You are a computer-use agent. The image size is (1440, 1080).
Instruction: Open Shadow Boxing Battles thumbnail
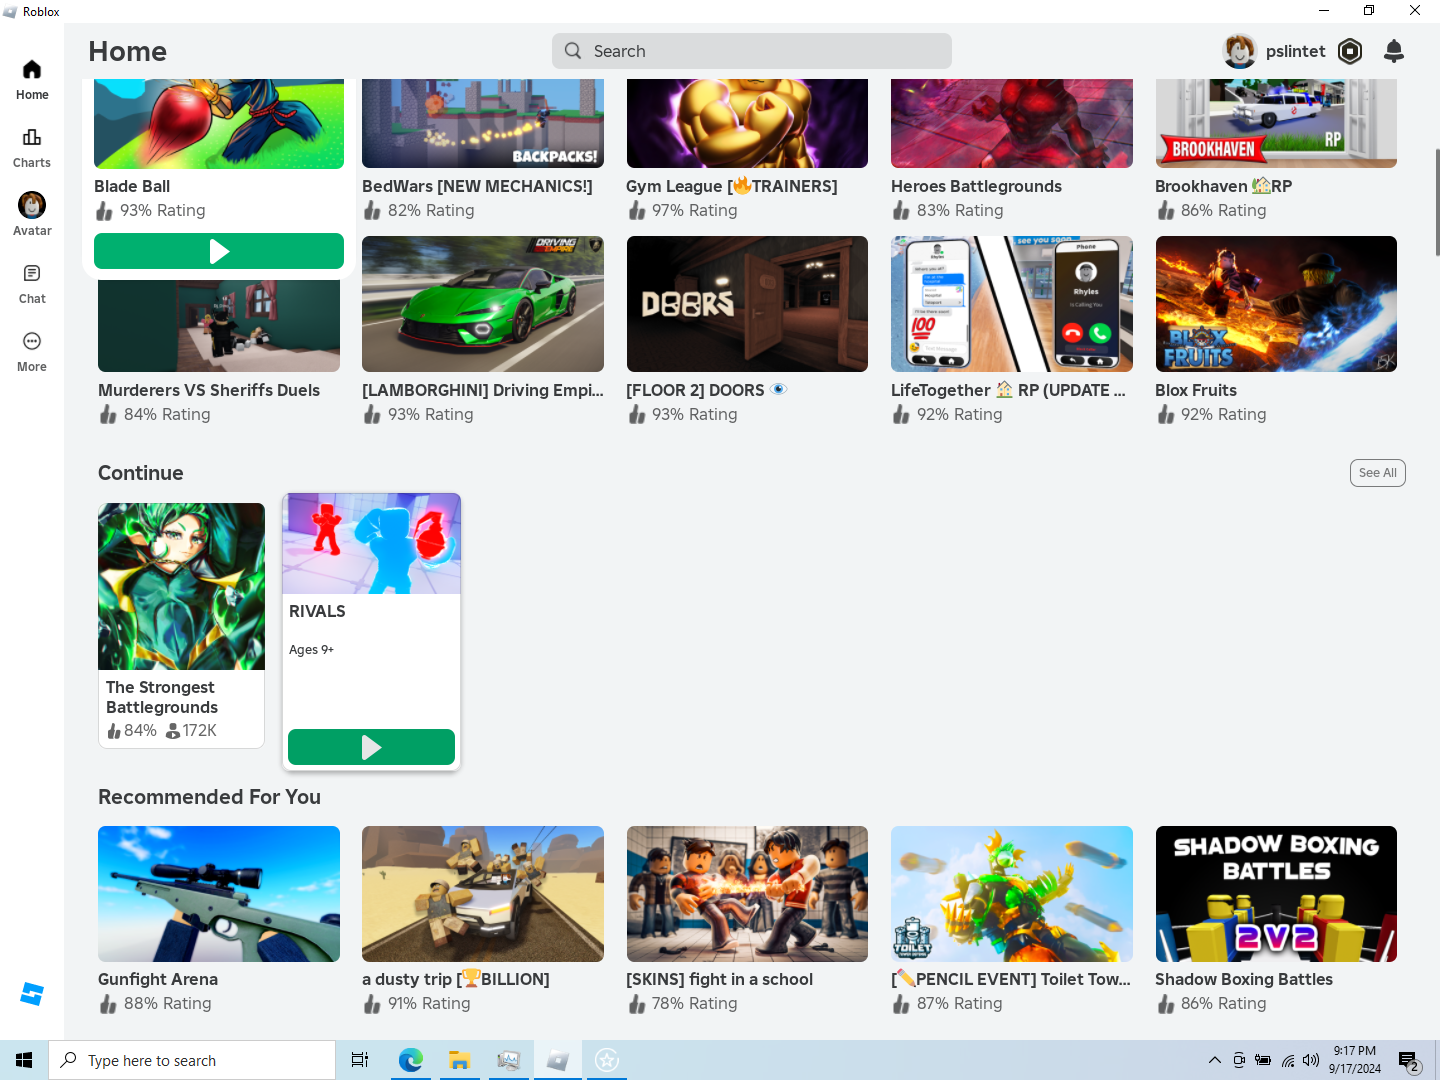[x=1276, y=894]
